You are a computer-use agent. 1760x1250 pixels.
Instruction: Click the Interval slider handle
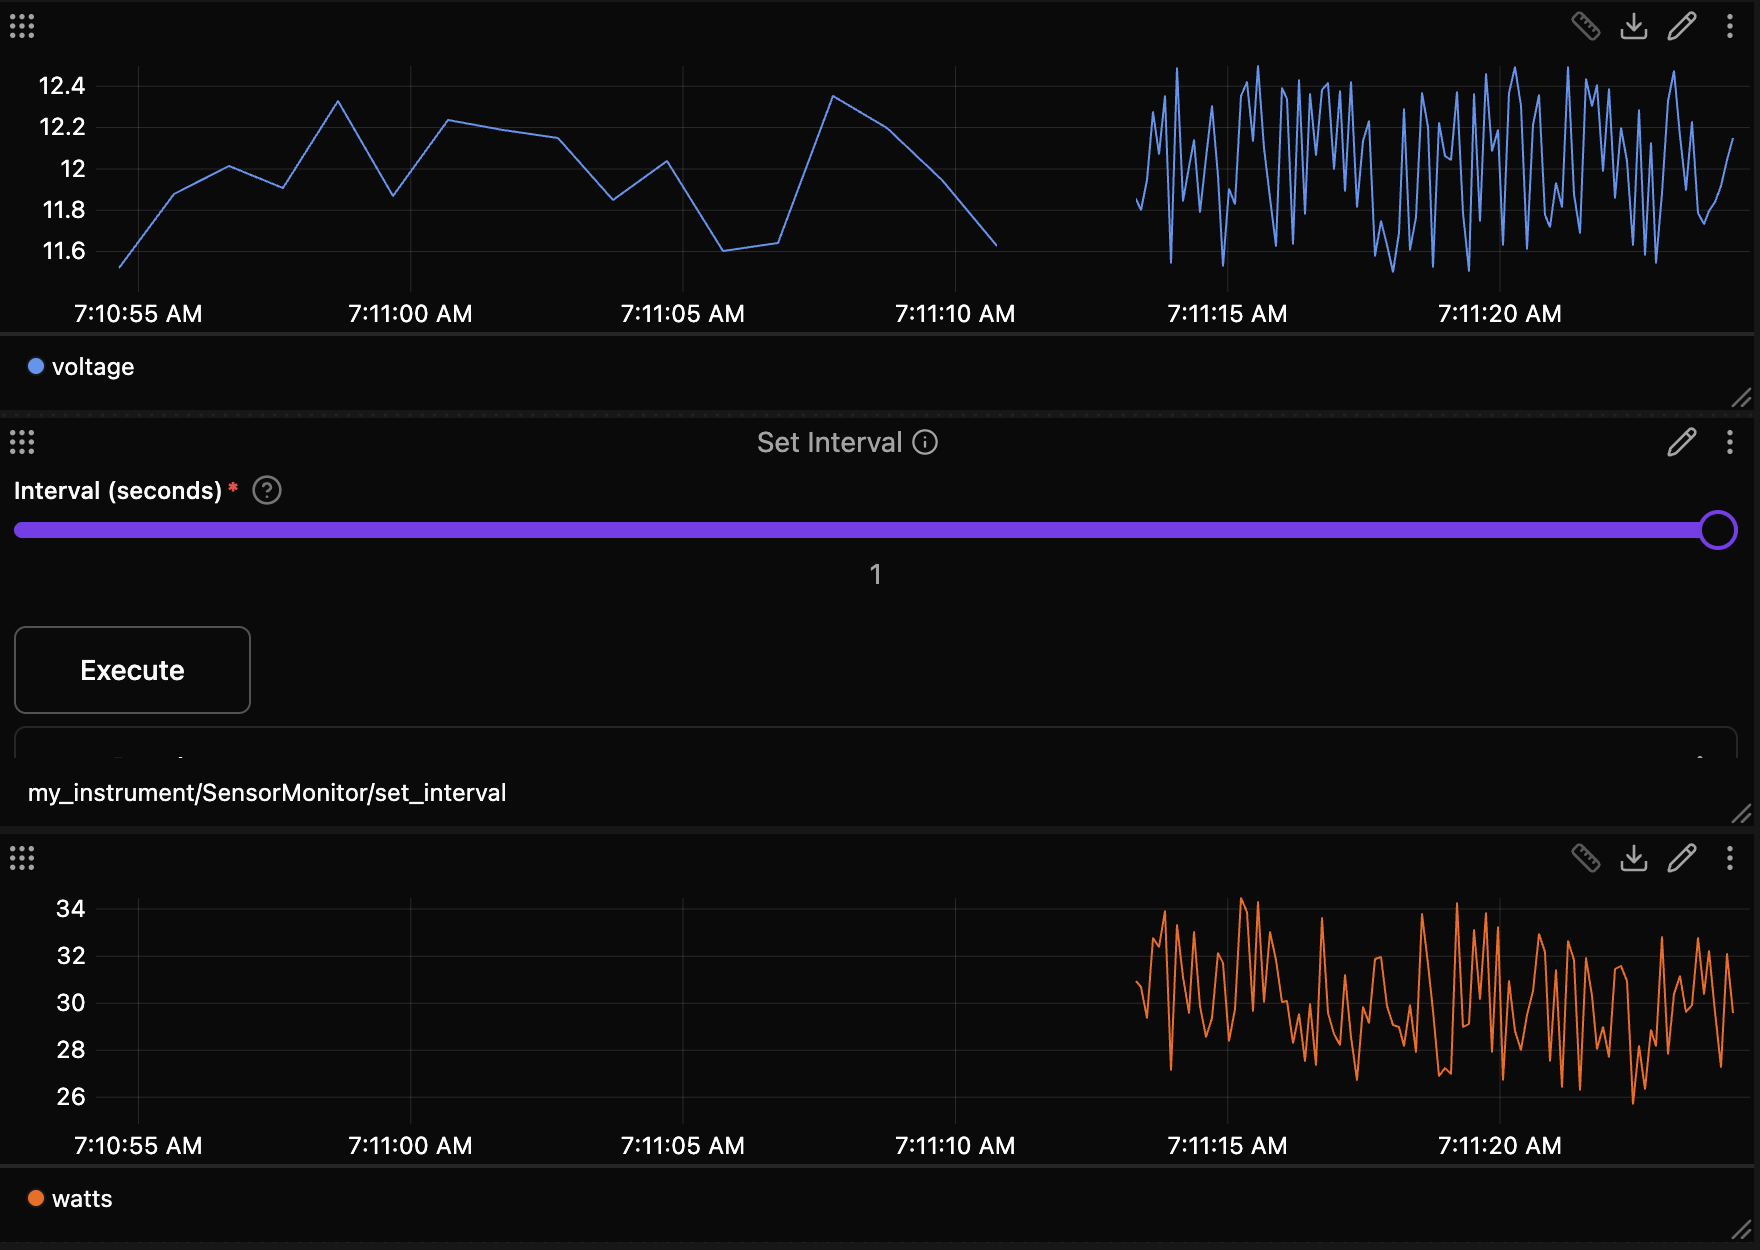pyautogui.click(x=1718, y=530)
